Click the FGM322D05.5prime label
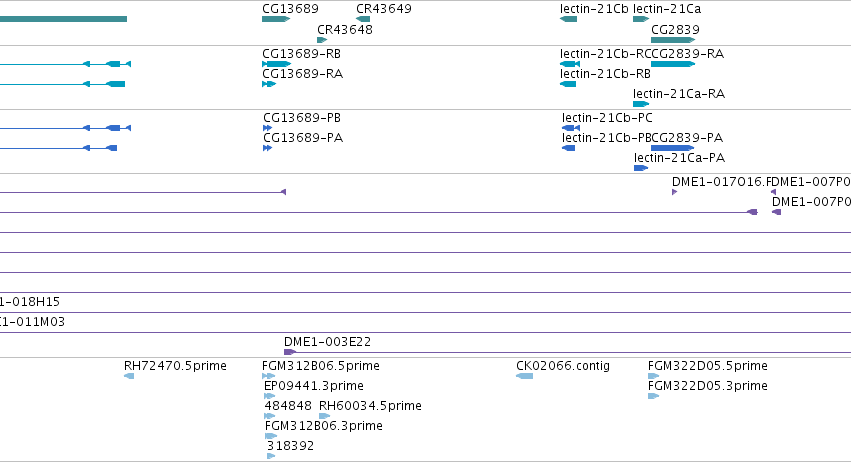The height and width of the screenshot is (462, 851). tap(708, 366)
